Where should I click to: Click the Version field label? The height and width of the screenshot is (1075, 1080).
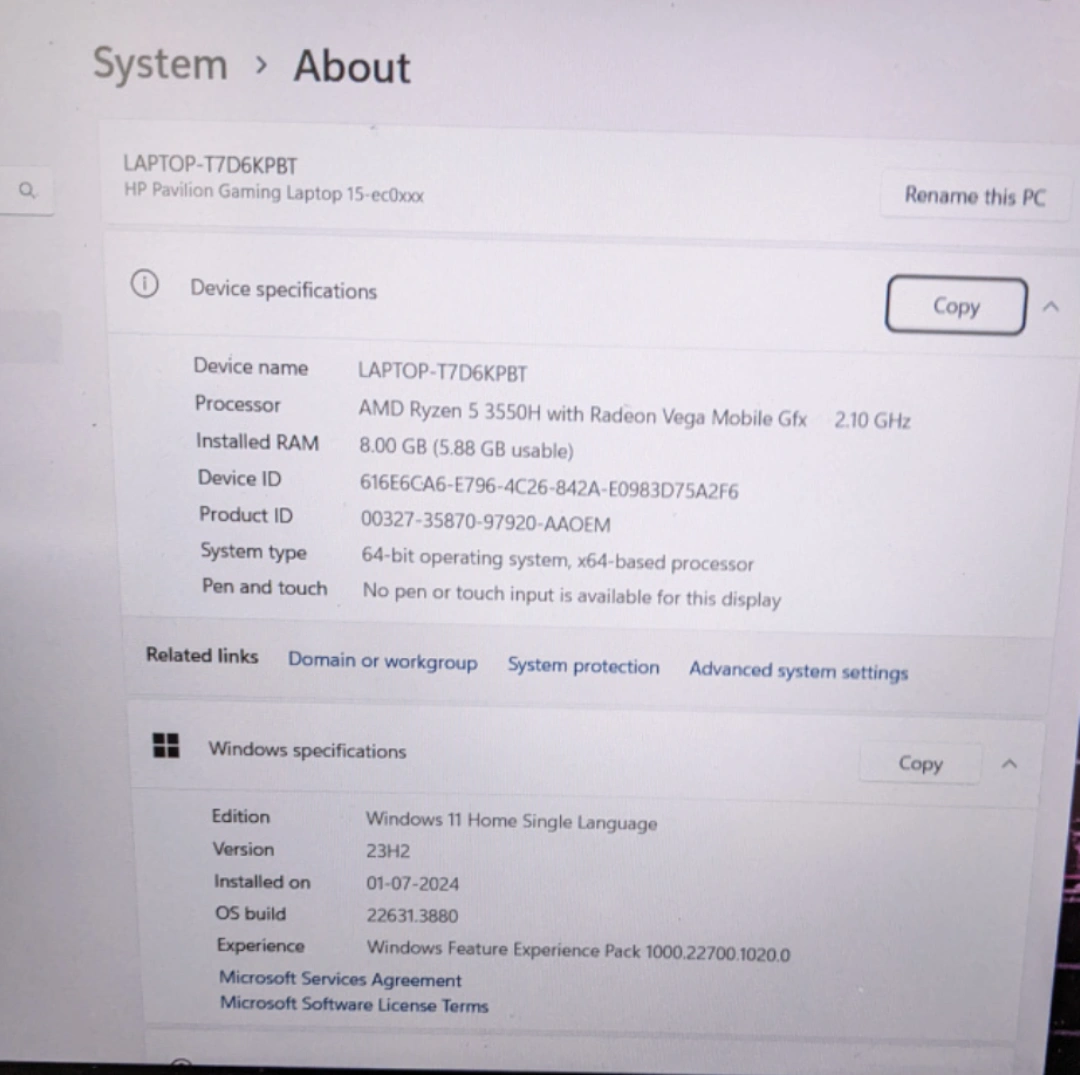pyautogui.click(x=243, y=849)
